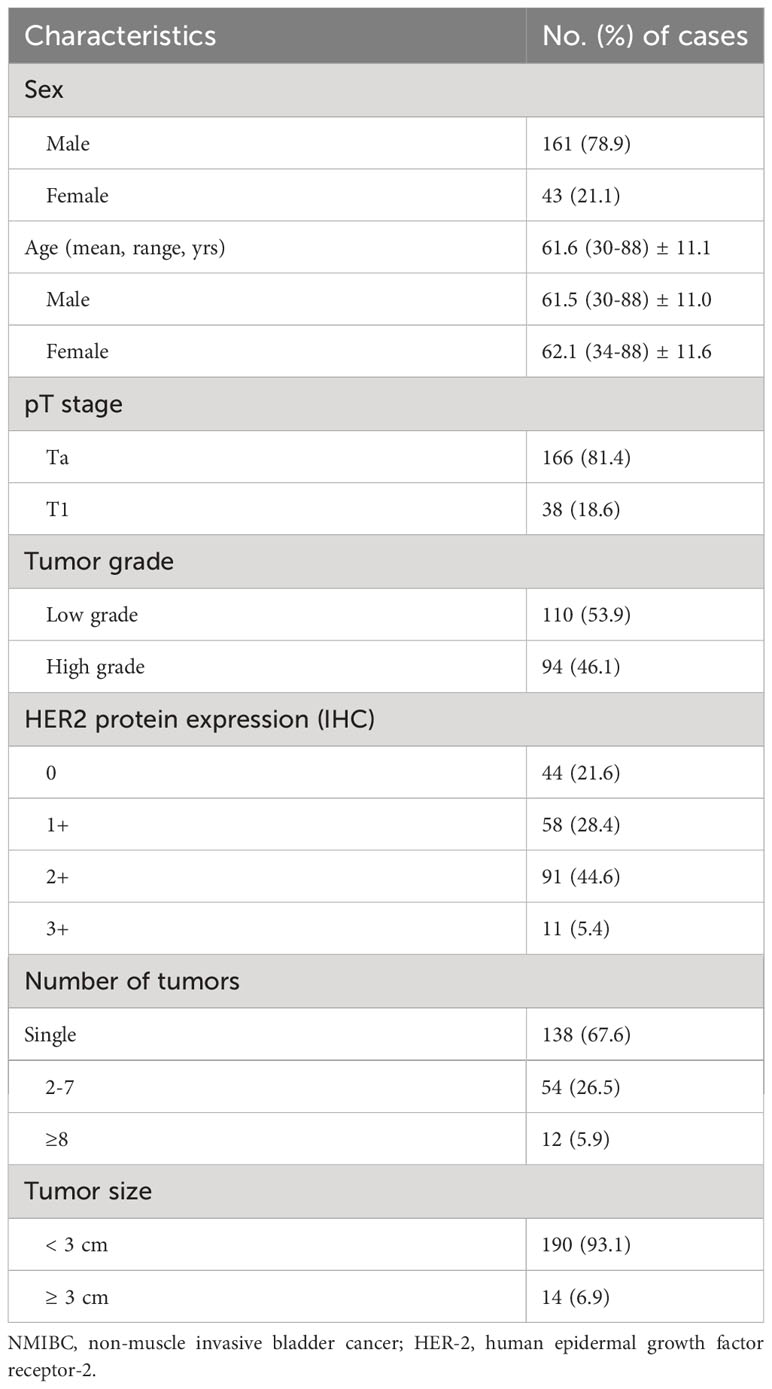This screenshot has width=772, height=1389.
Task: Click the No. (%) of cases header
Action: click(645, 37)
